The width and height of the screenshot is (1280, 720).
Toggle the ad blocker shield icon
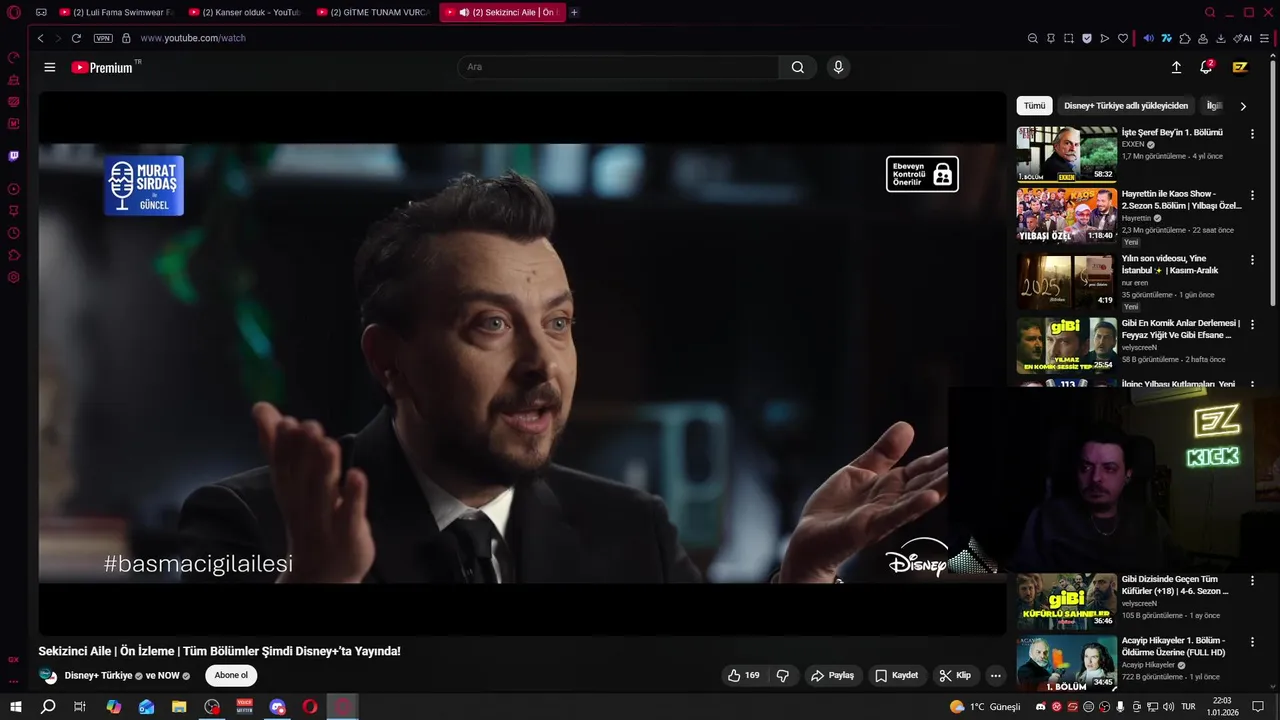click(1087, 38)
